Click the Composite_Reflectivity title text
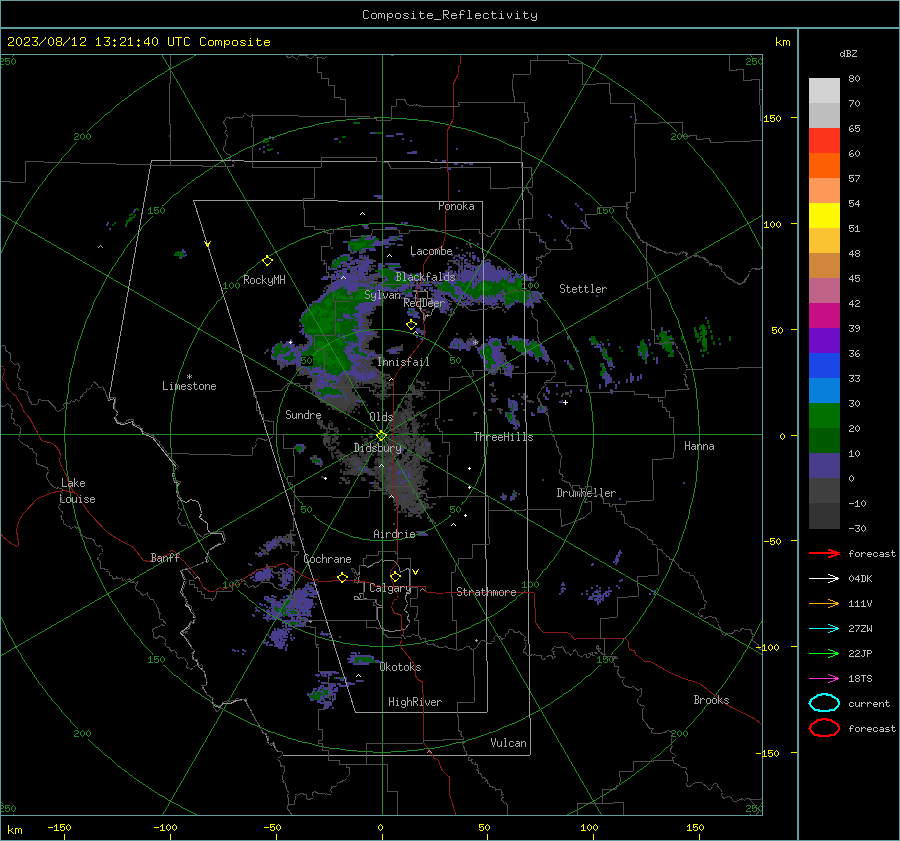 pyautogui.click(x=450, y=15)
